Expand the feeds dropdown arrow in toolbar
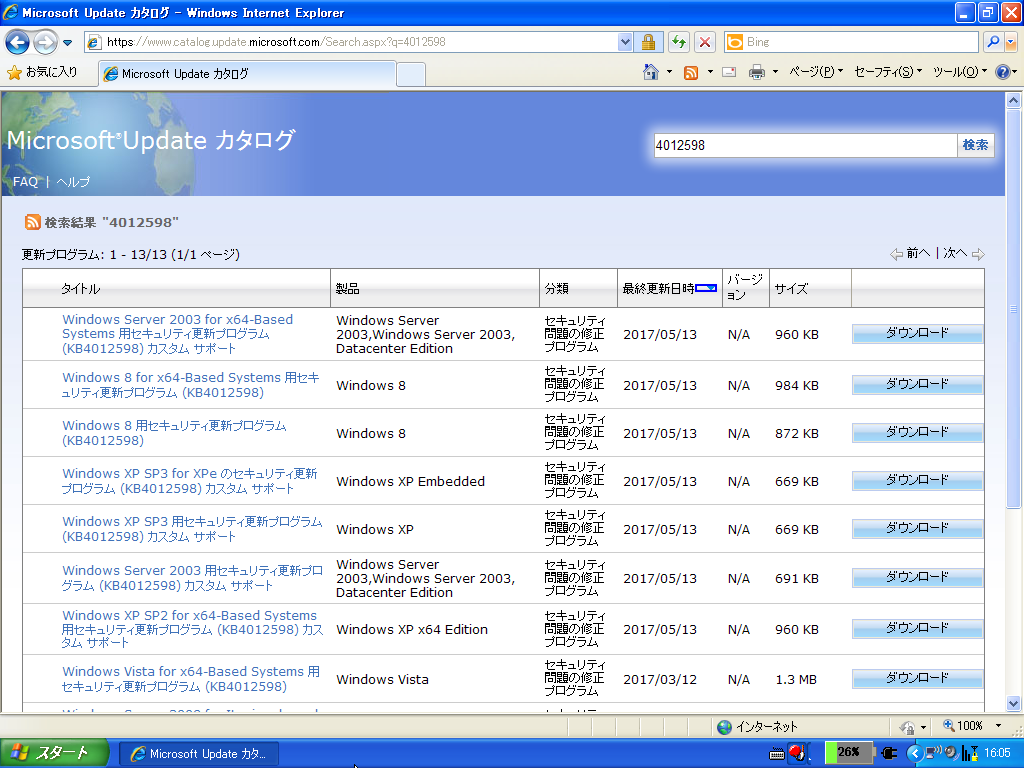The width and height of the screenshot is (1024, 768). pyautogui.click(x=710, y=72)
